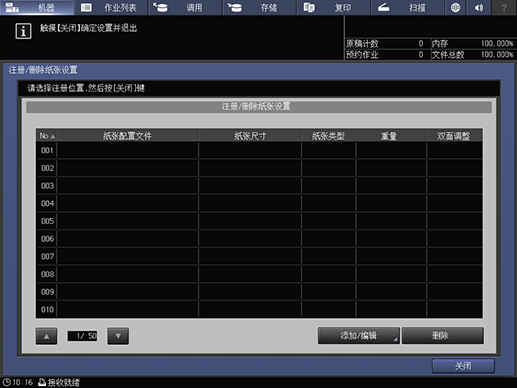Click the 纸张类型 column header
The height and width of the screenshot is (388, 517).
328,136
